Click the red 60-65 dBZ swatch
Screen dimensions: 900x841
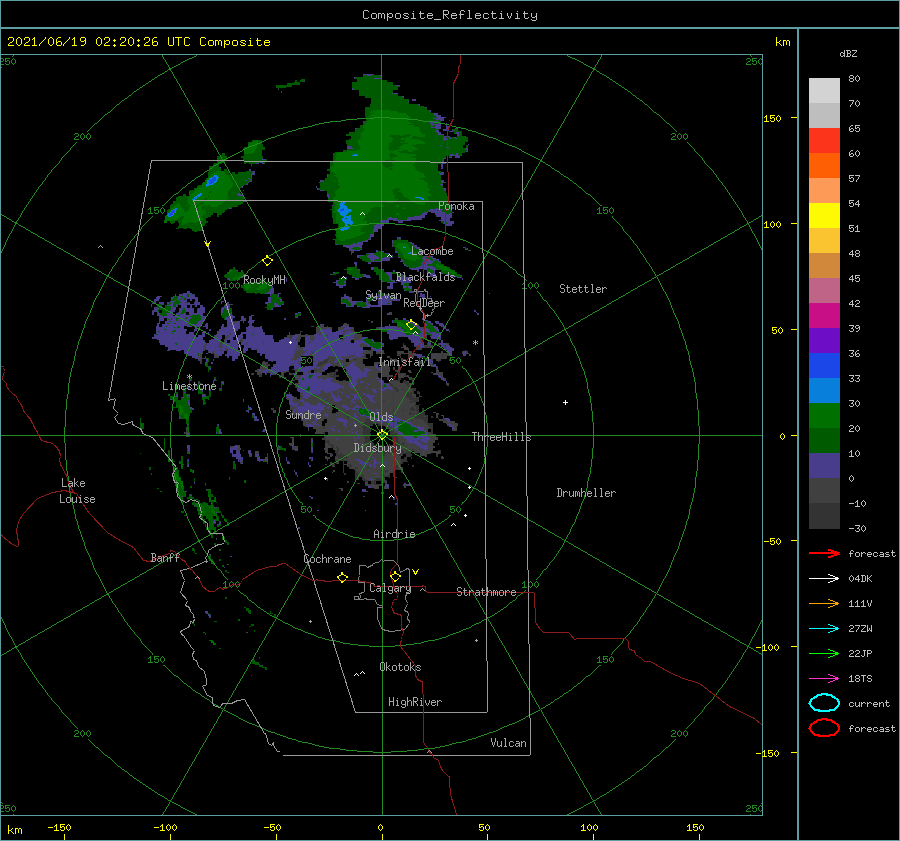(824, 141)
